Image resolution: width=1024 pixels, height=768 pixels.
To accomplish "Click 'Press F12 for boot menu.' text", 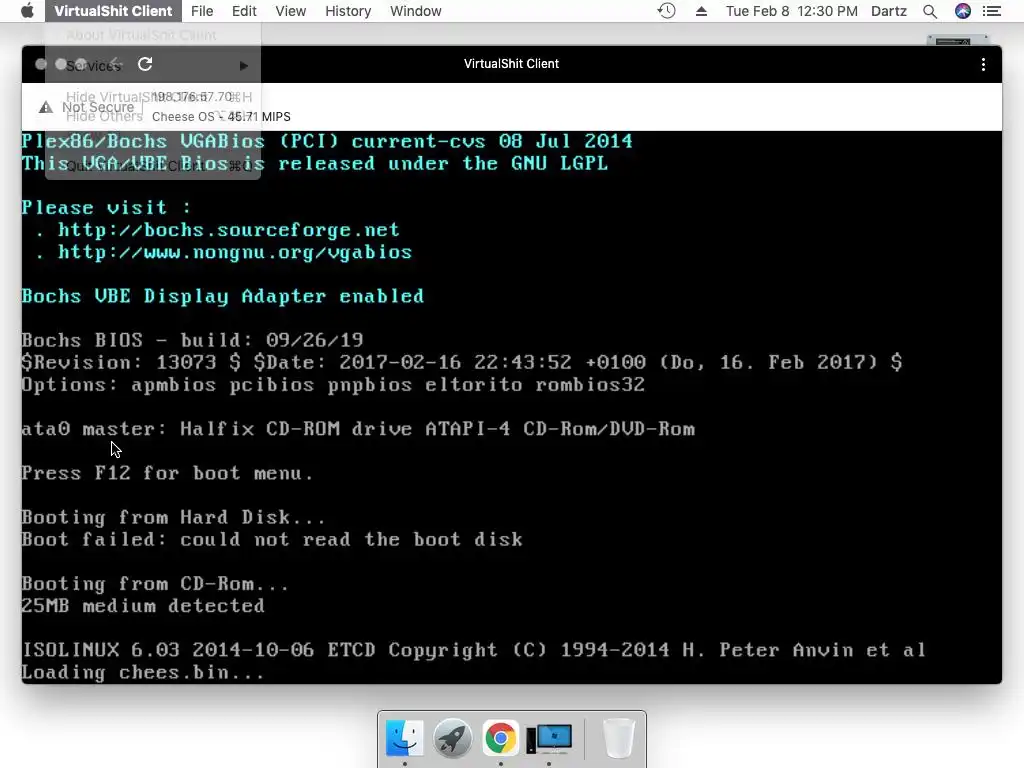I will (167, 473).
